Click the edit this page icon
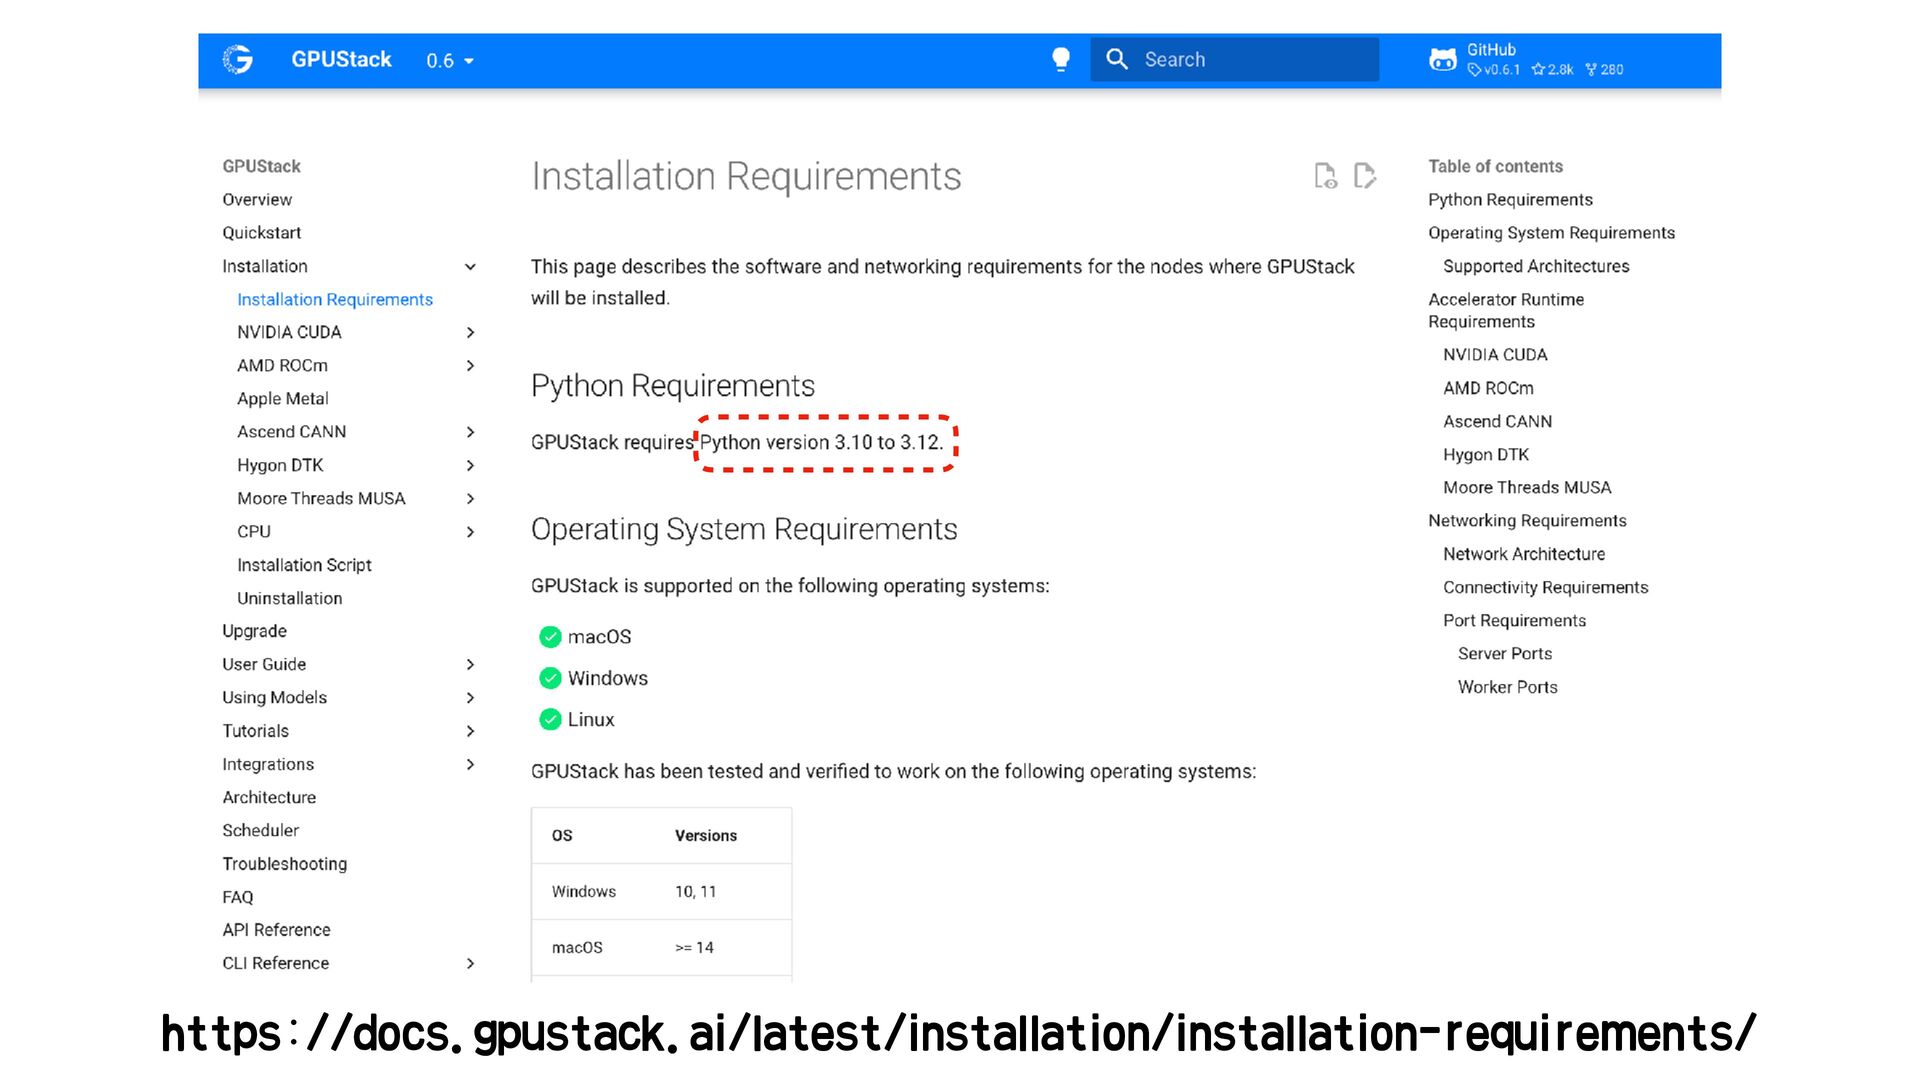Screen dimensions: 1920x1080 [1365, 176]
